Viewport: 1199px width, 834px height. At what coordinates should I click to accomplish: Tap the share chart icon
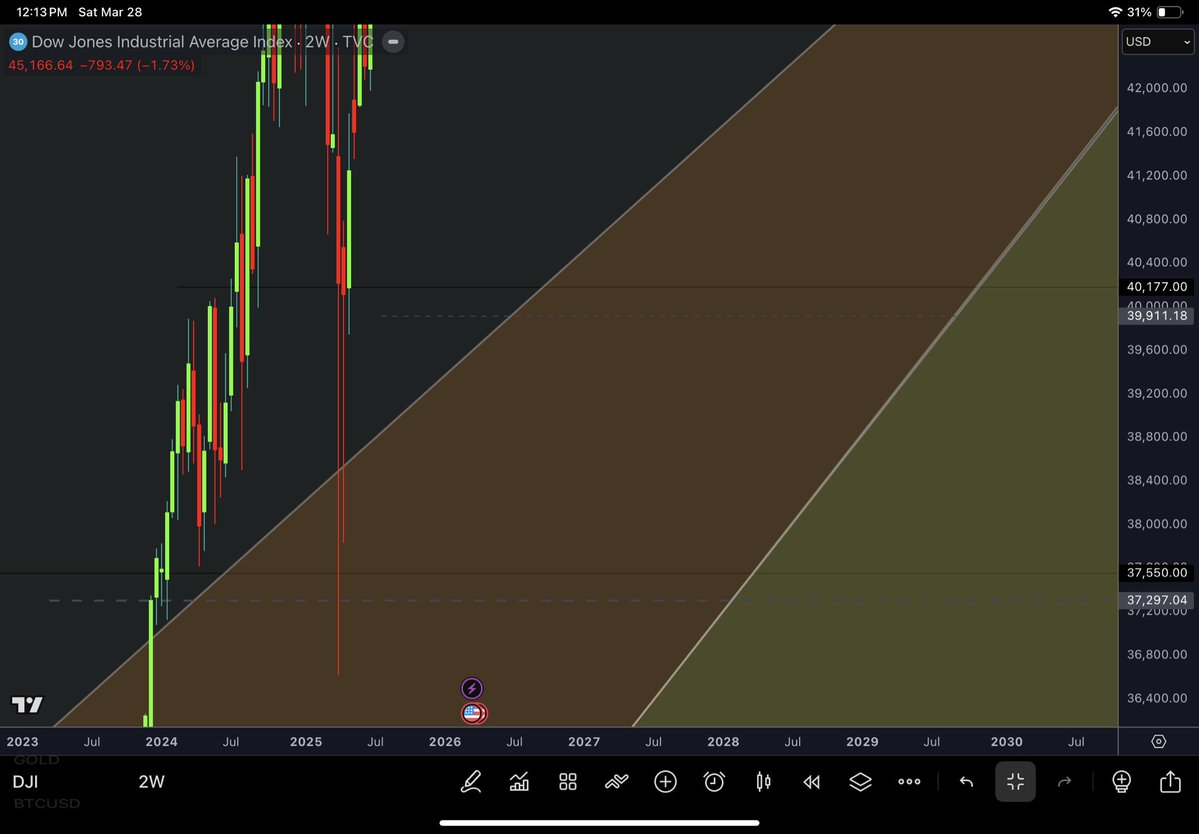click(1170, 781)
